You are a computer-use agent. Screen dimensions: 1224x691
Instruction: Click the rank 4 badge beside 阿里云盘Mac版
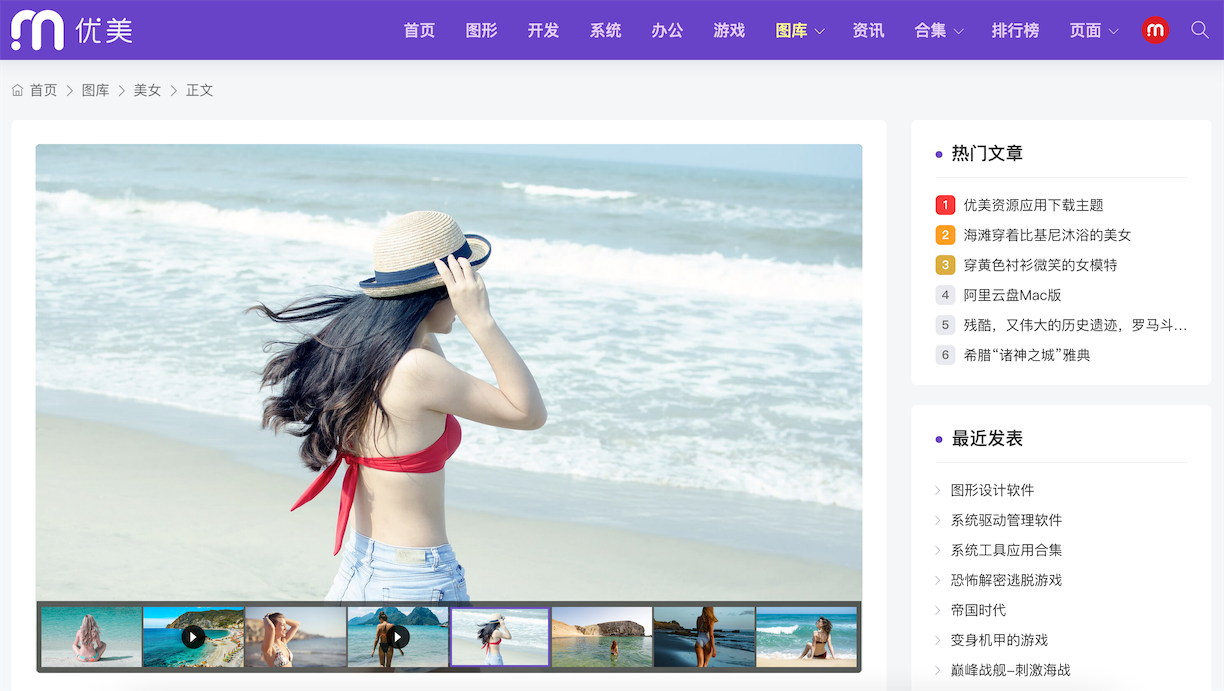point(945,295)
